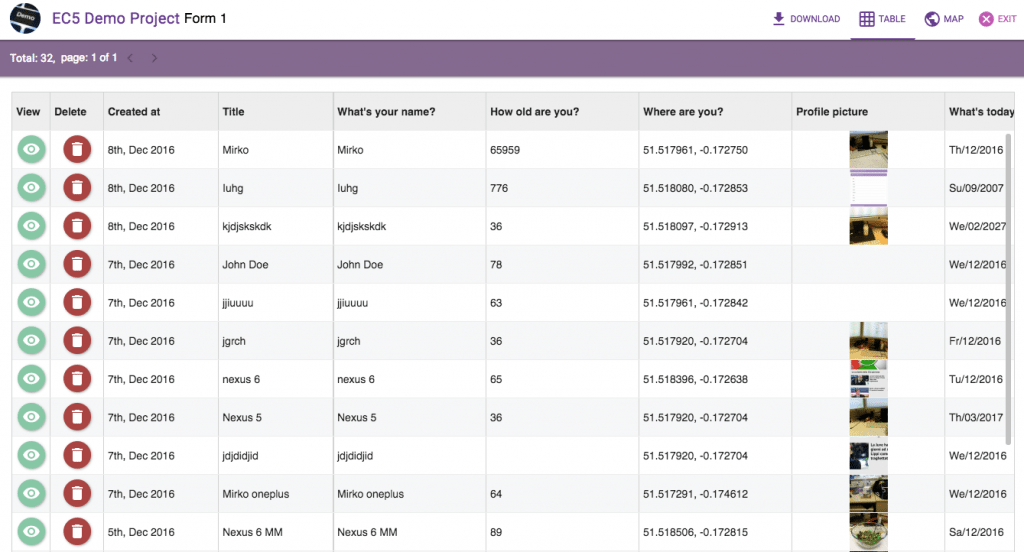Go to next page arrow
Screen dimensions: 1024x552
point(154,58)
